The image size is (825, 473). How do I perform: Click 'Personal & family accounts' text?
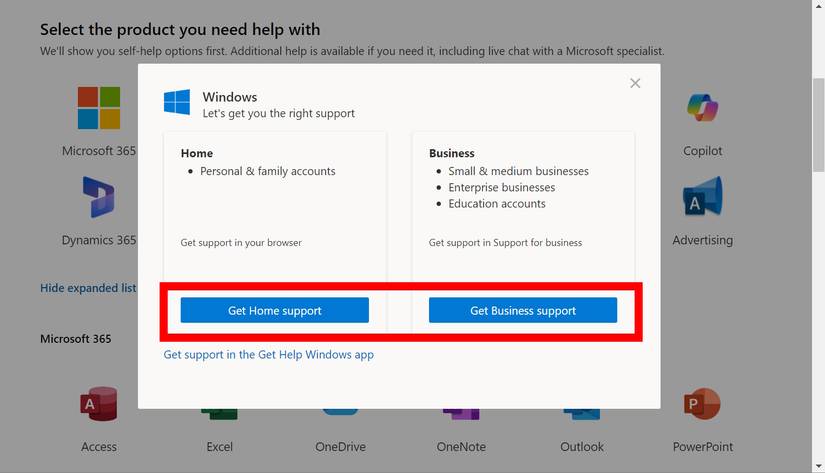(x=267, y=171)
